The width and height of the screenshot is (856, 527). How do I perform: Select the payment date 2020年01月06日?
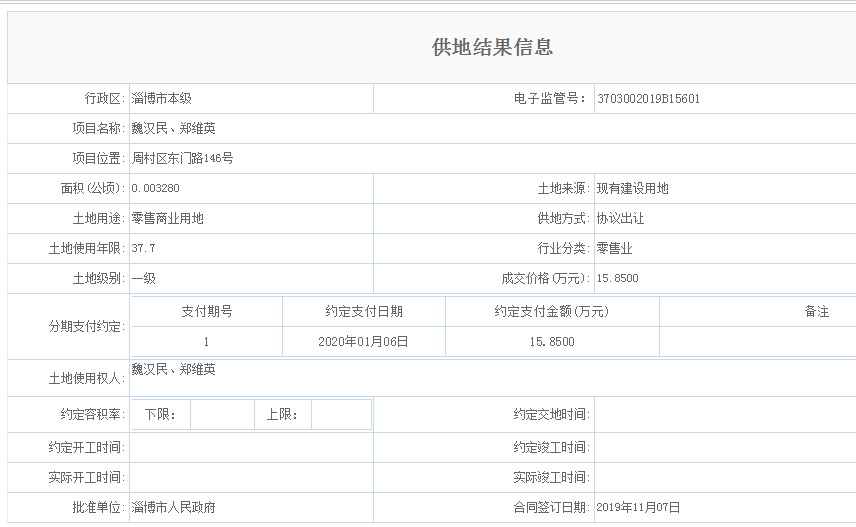point(364,341)
